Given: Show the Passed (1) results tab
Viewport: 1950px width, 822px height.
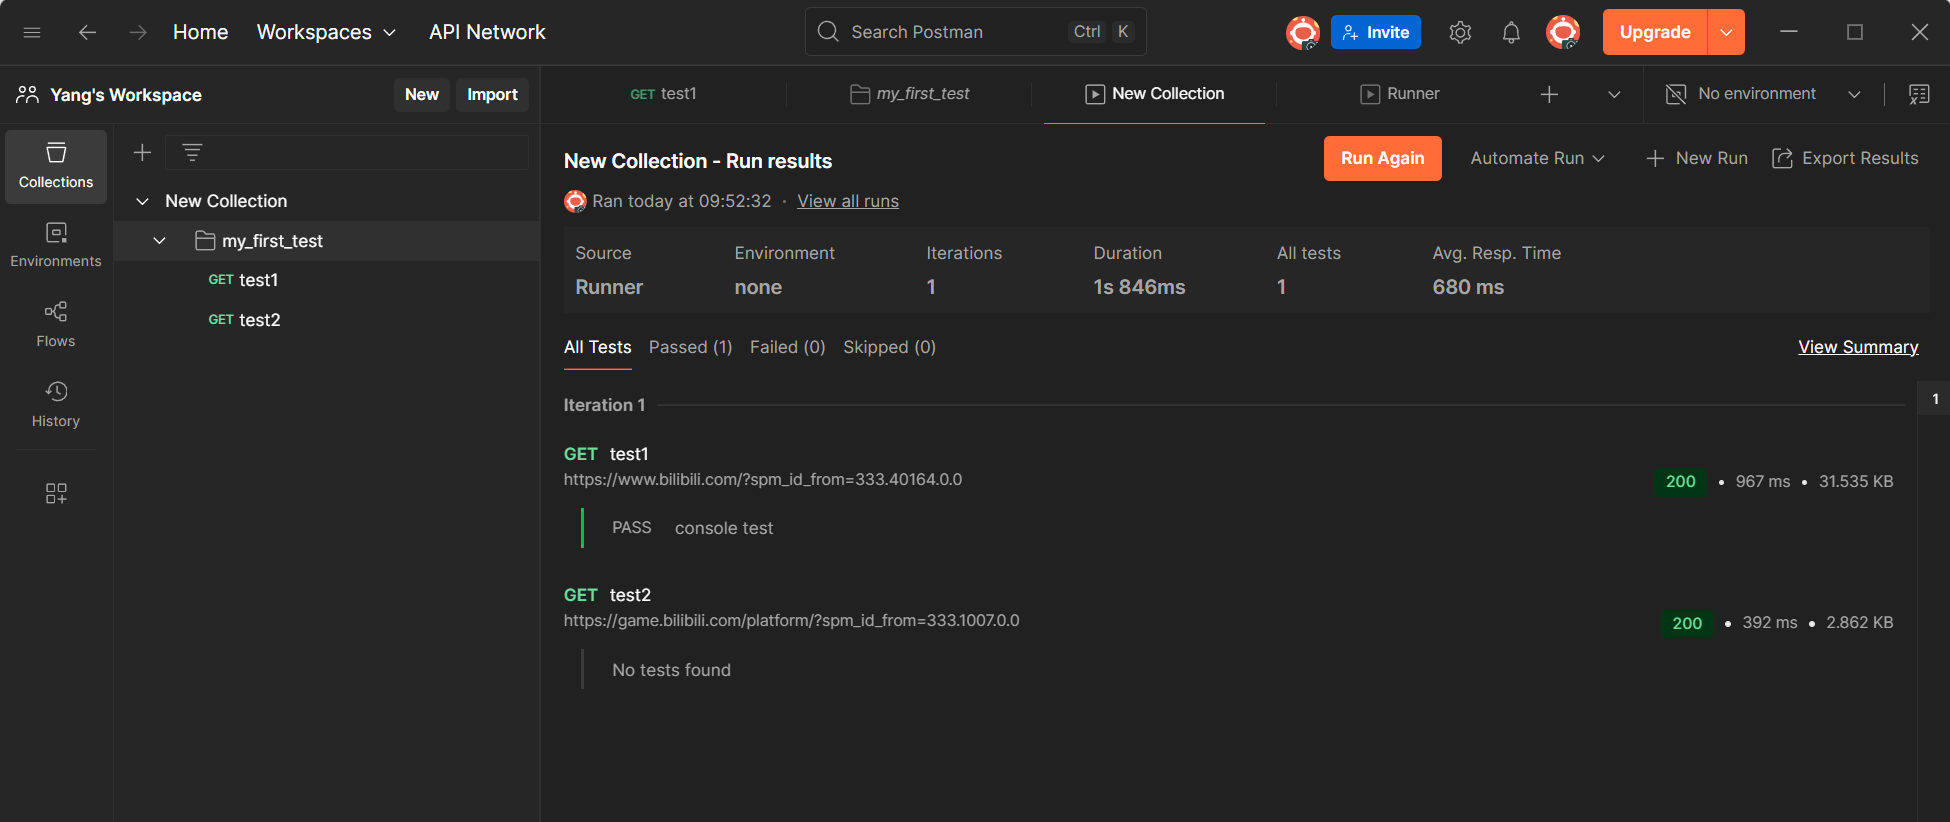Looking at the screenshot, I should point(690,347).
